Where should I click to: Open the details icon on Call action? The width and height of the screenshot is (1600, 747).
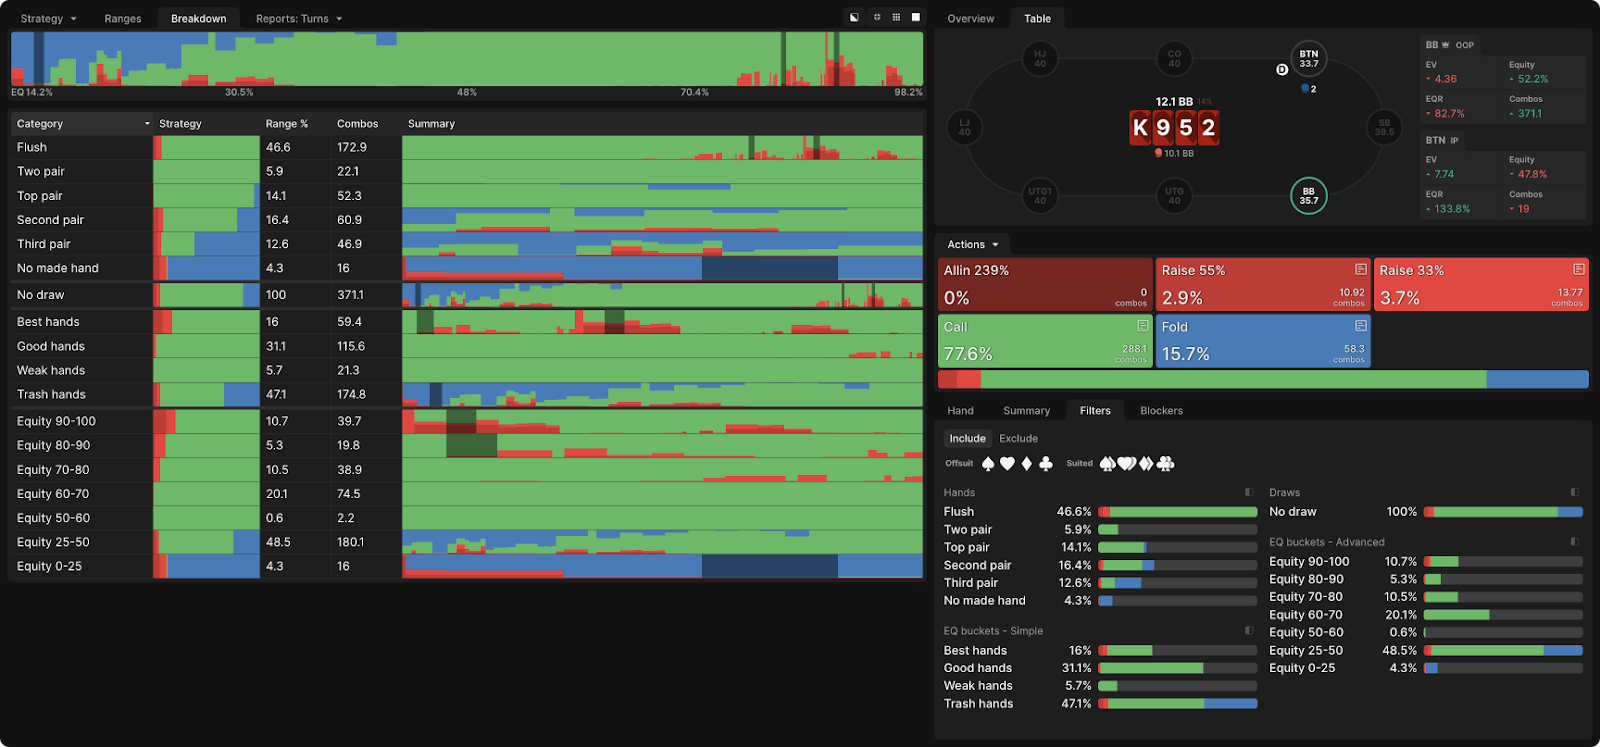pyautogui.click(x=1143, y=326)
